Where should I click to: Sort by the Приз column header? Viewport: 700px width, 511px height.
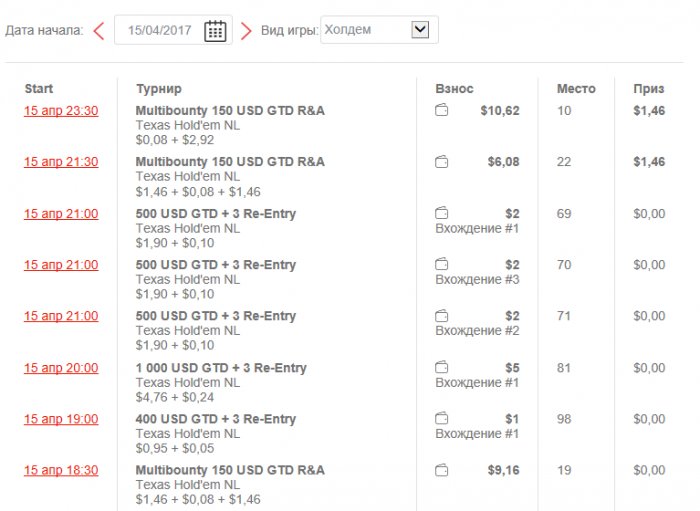pyautogui.click(x=648, y=89)
